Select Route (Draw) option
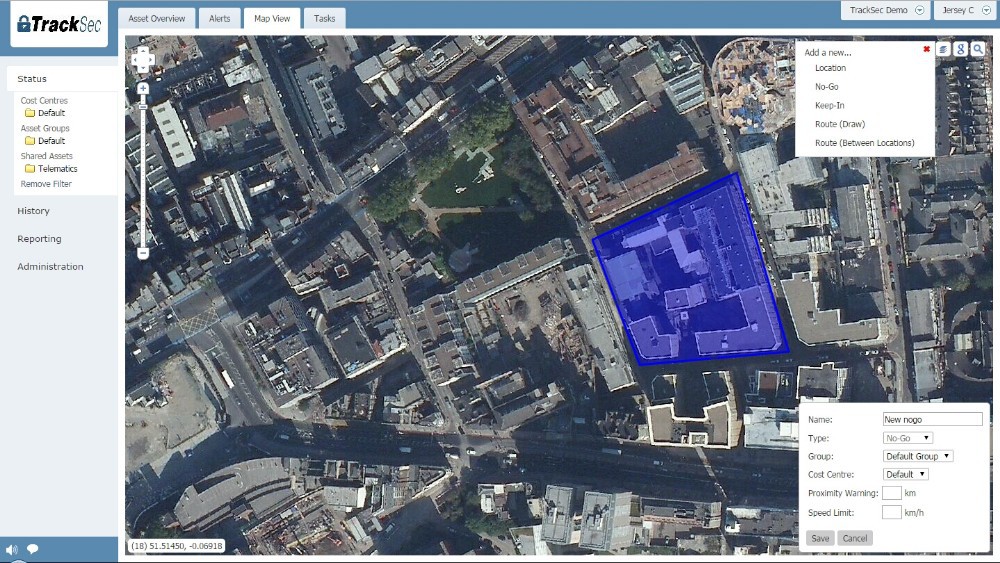Viewport: 1000px width, 563px height. (x=840, y=124)
